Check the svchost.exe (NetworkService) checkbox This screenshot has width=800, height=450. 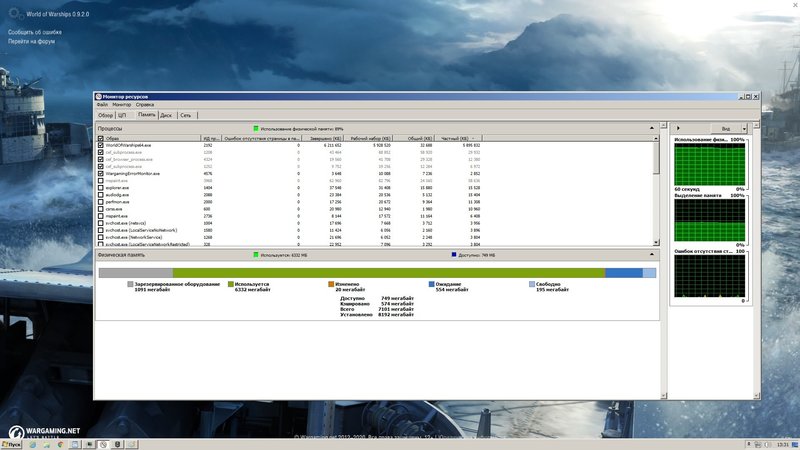(101, 237)
